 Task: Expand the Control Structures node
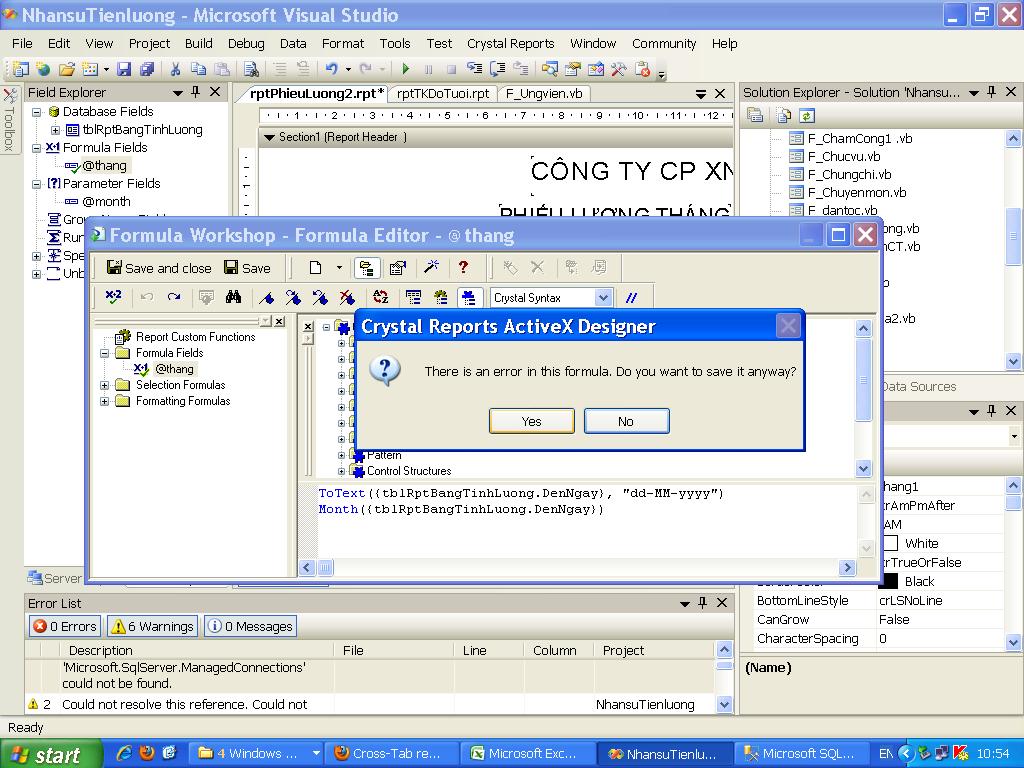(x=342, y=471)
